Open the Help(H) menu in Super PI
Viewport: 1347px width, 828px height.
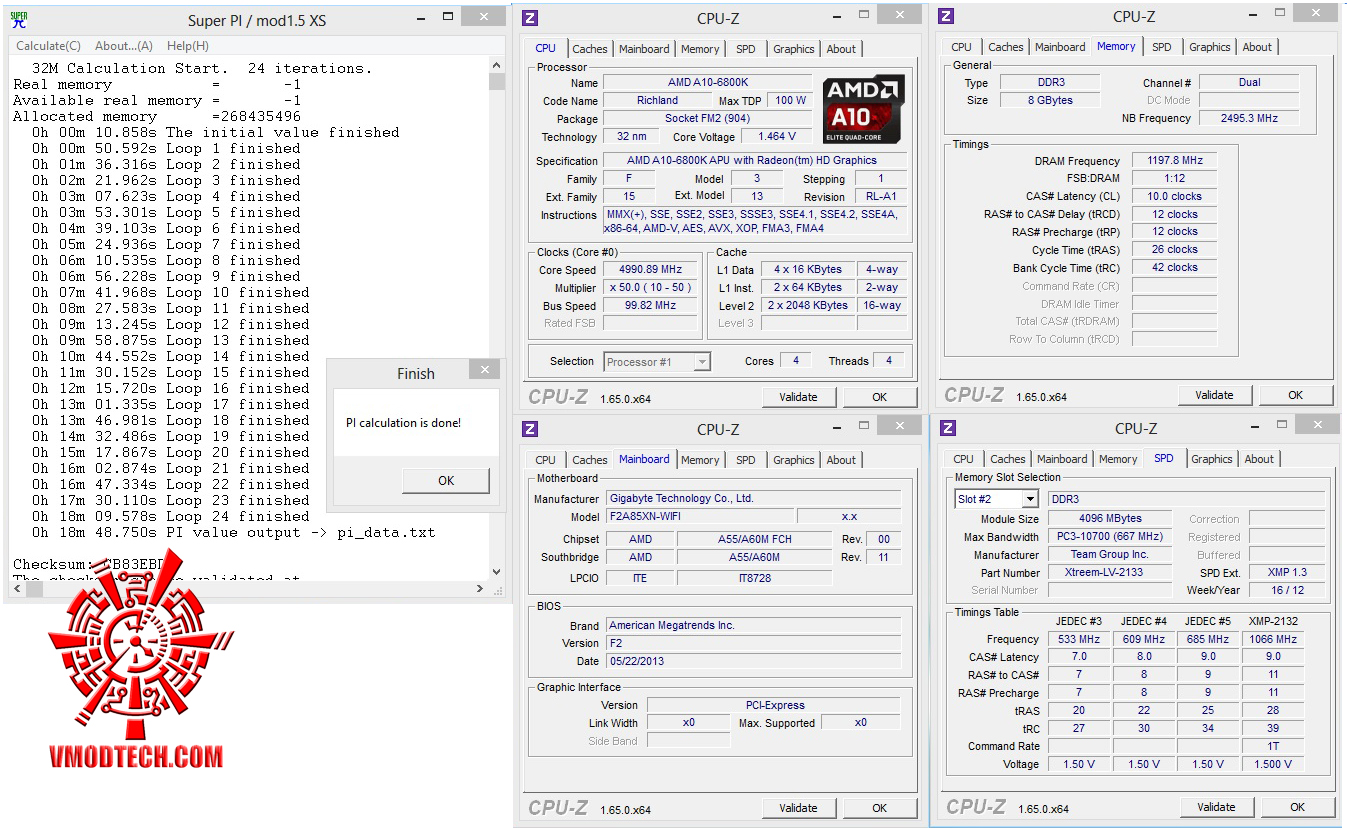coord(188,46)
